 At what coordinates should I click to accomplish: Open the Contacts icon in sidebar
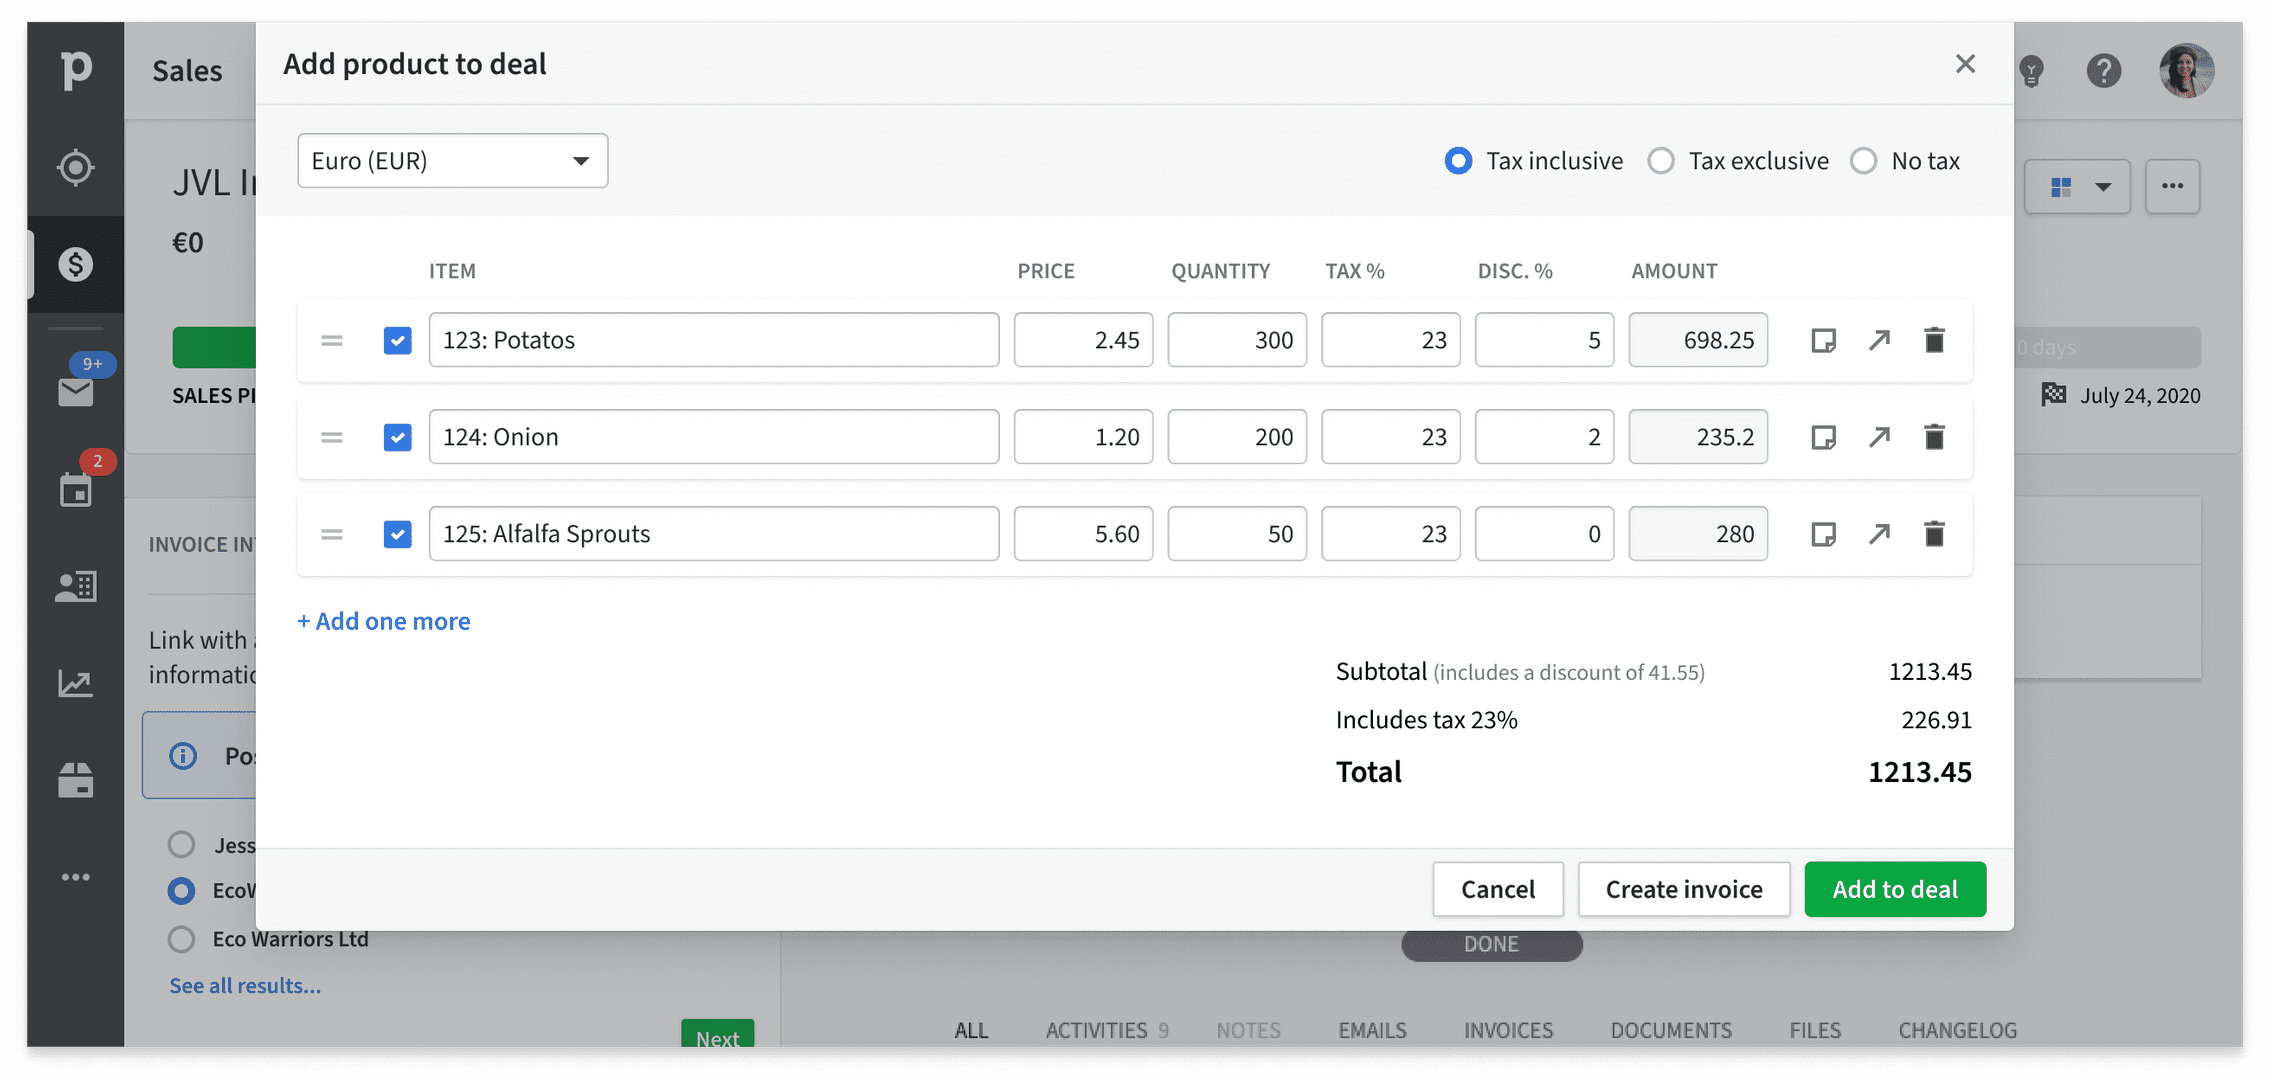(x=76, y=586)
